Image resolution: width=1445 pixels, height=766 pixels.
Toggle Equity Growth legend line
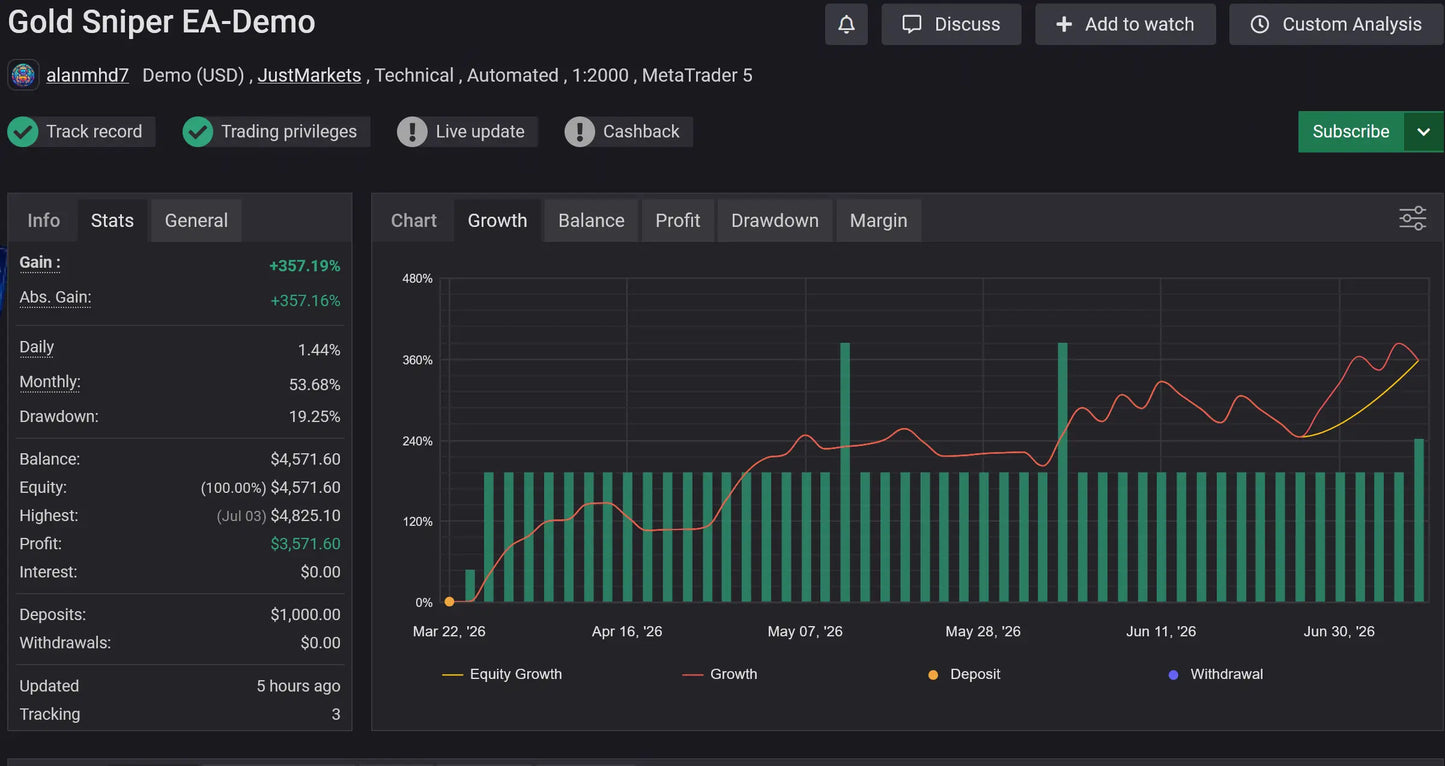(x=502, y=674)
